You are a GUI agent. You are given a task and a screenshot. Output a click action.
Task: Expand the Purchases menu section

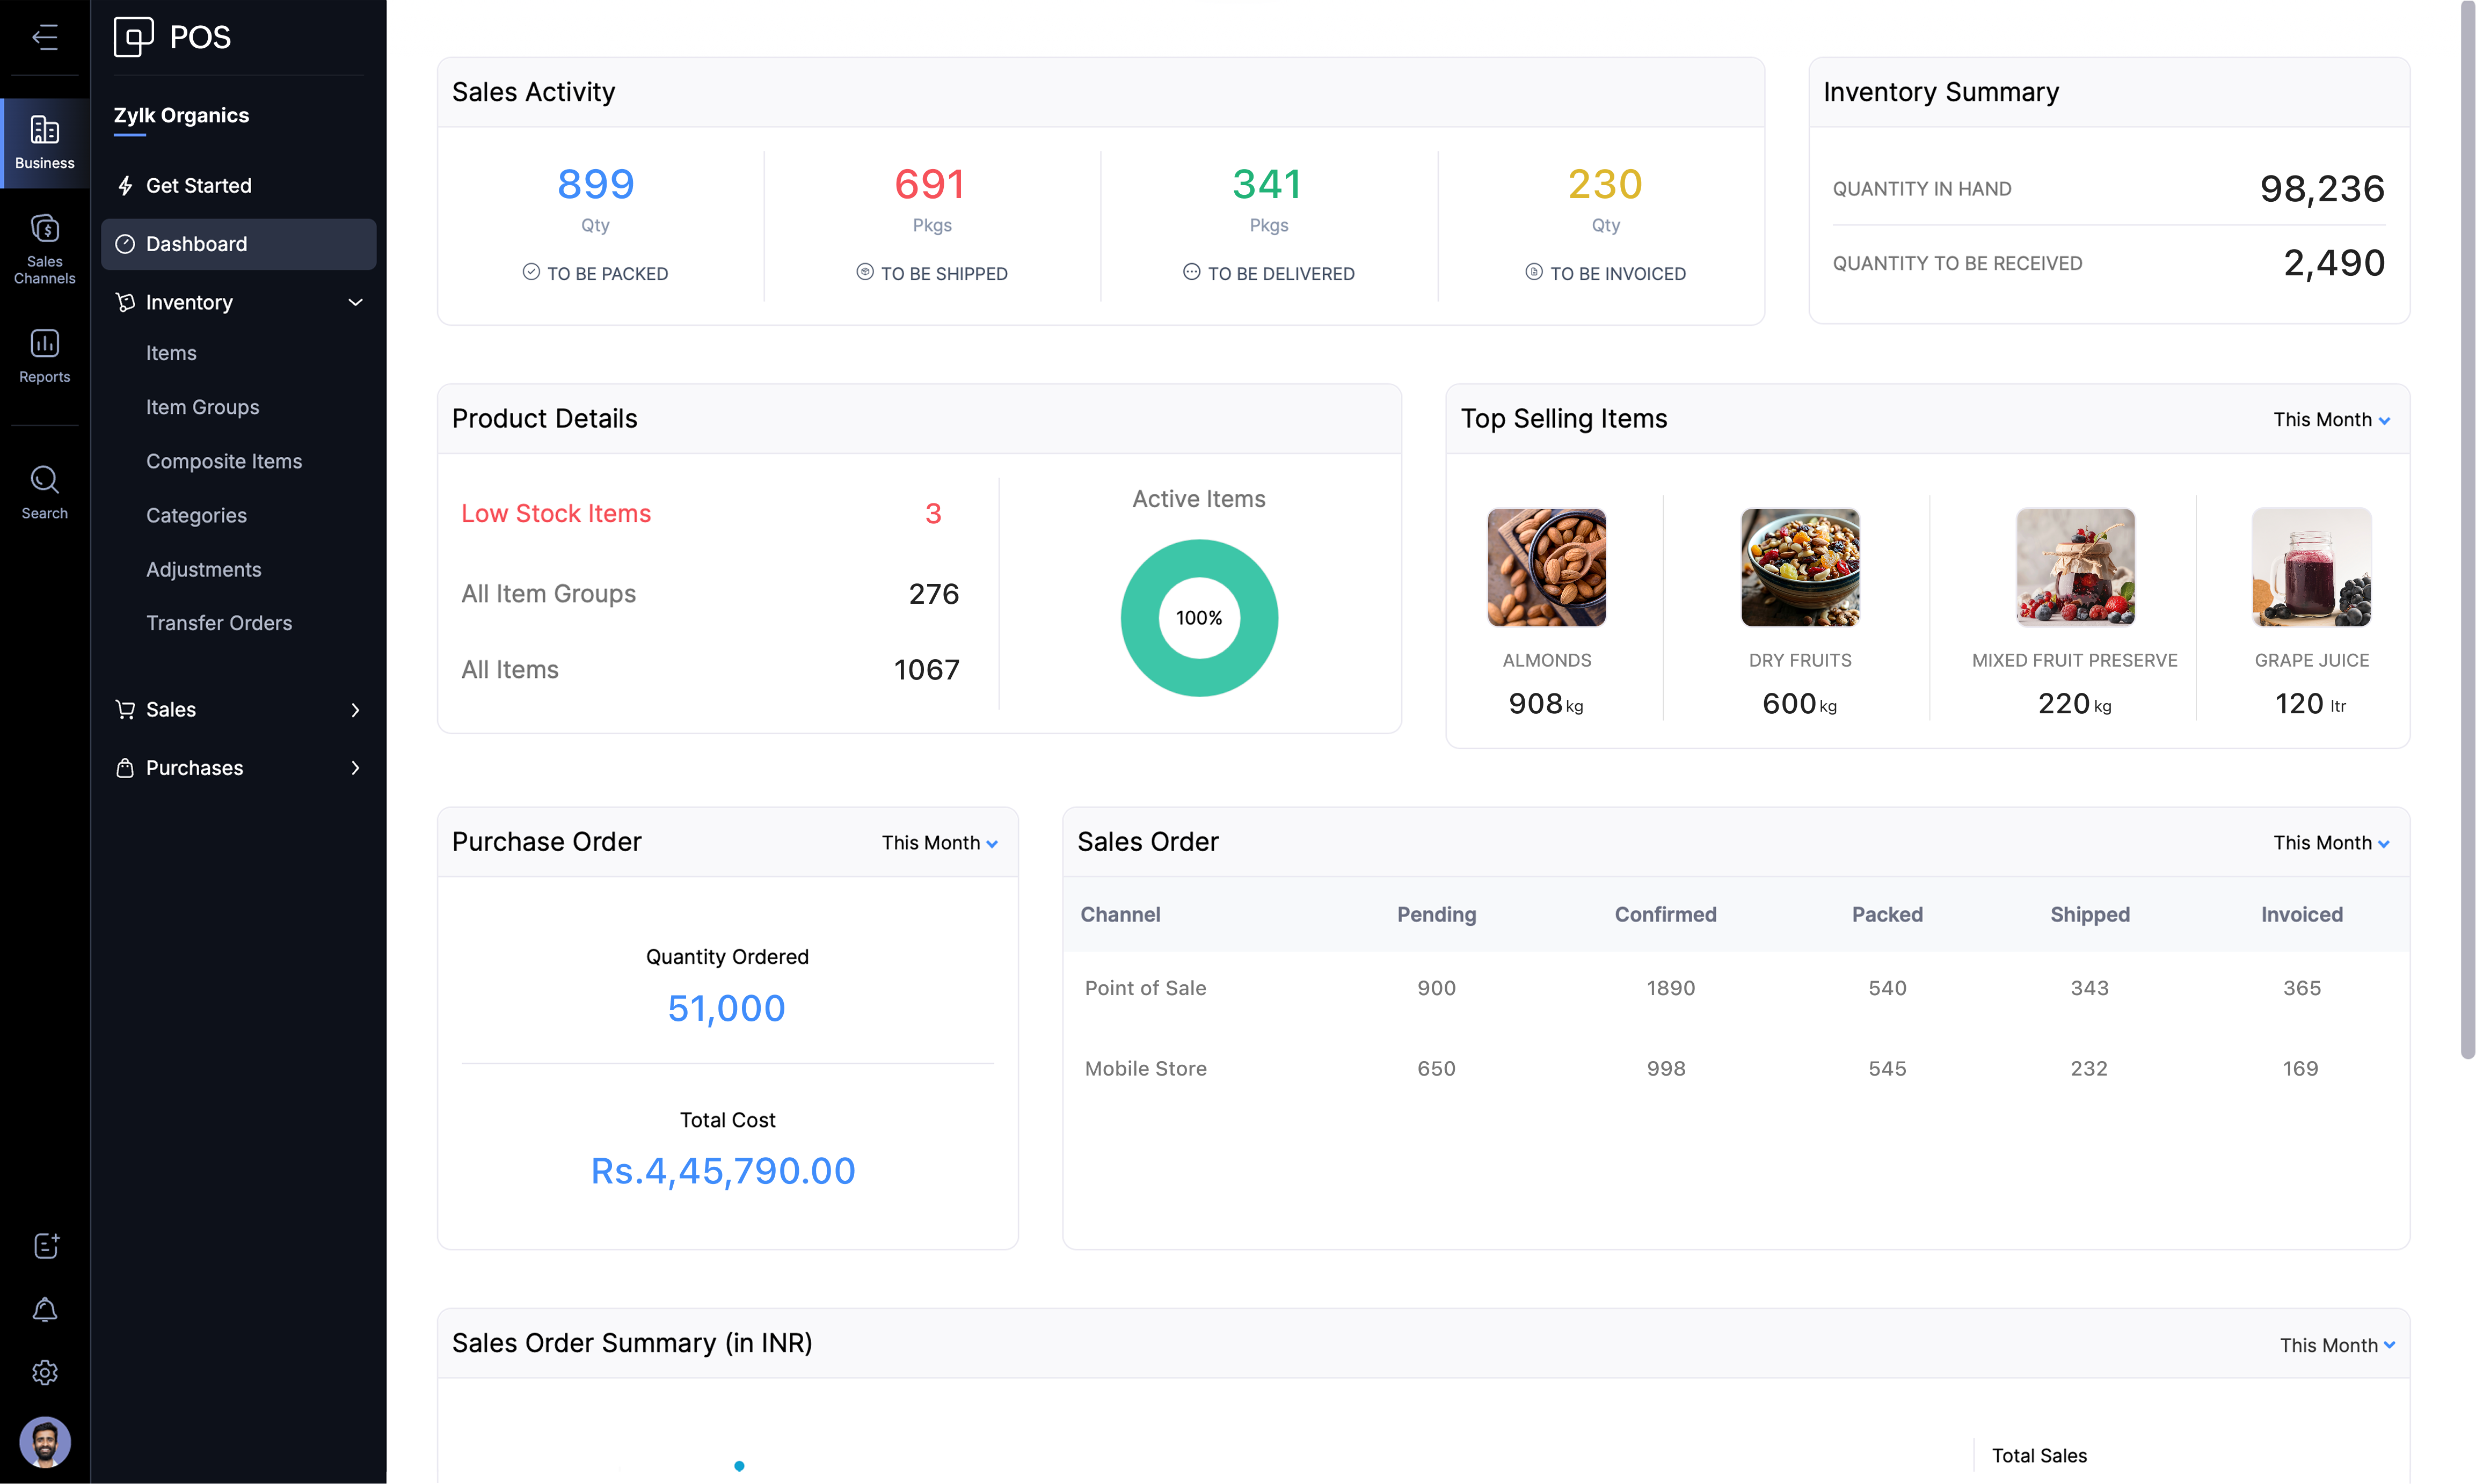[x=355, y=768]
